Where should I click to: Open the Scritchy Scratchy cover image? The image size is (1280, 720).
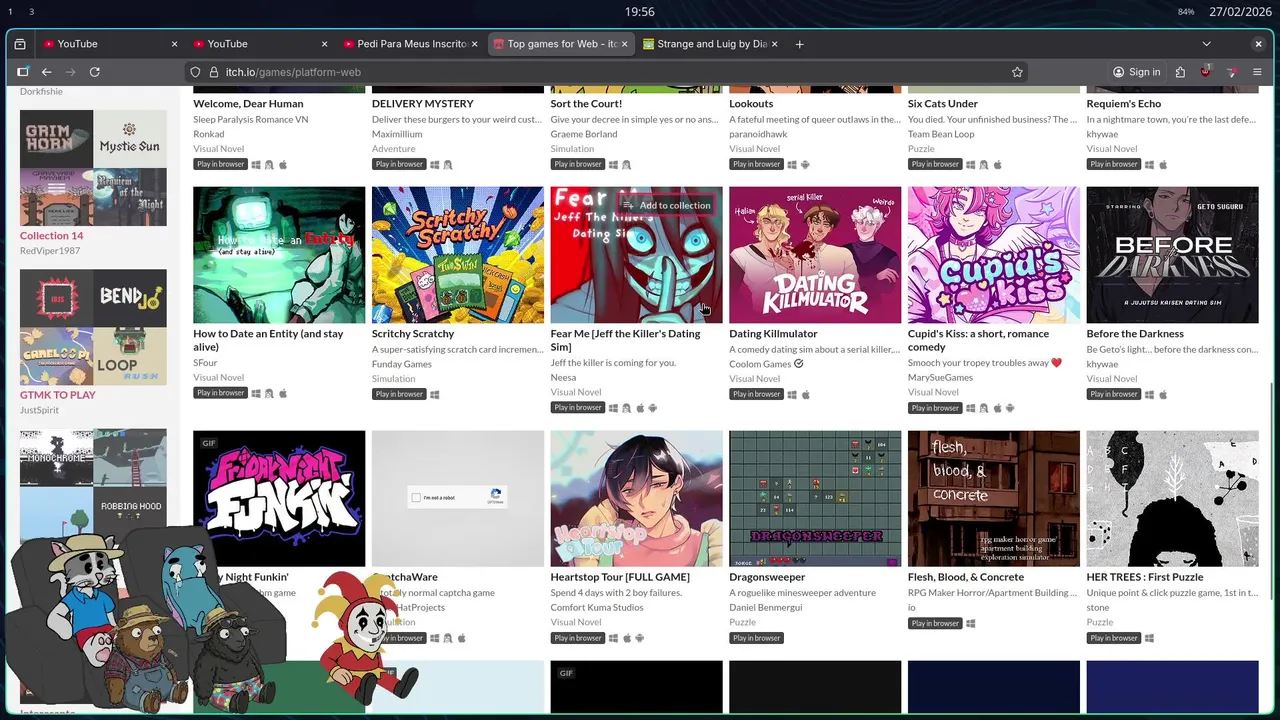[458, 255]
